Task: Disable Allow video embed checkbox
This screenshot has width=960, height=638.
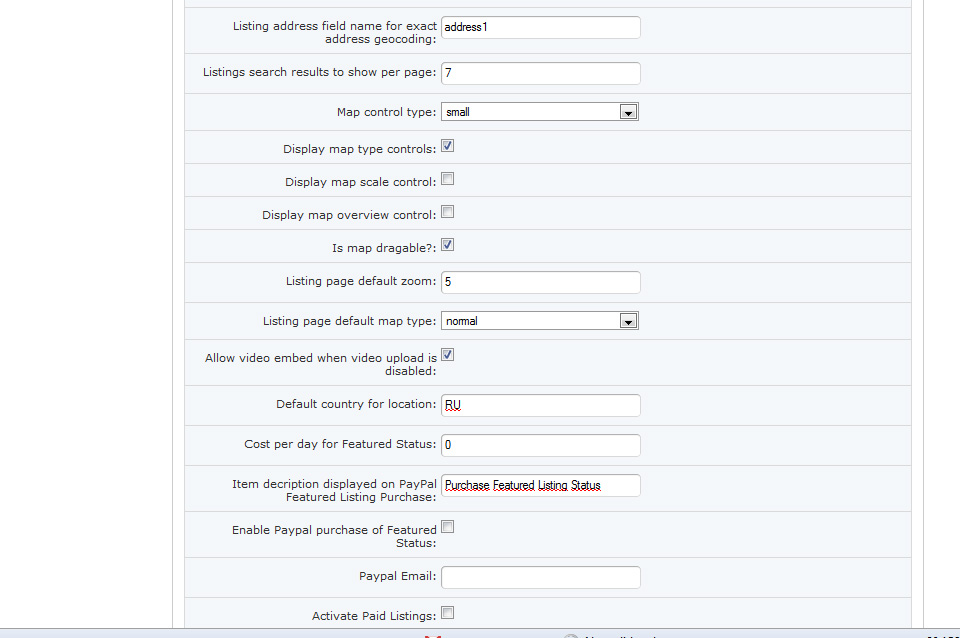Action: 448,355
